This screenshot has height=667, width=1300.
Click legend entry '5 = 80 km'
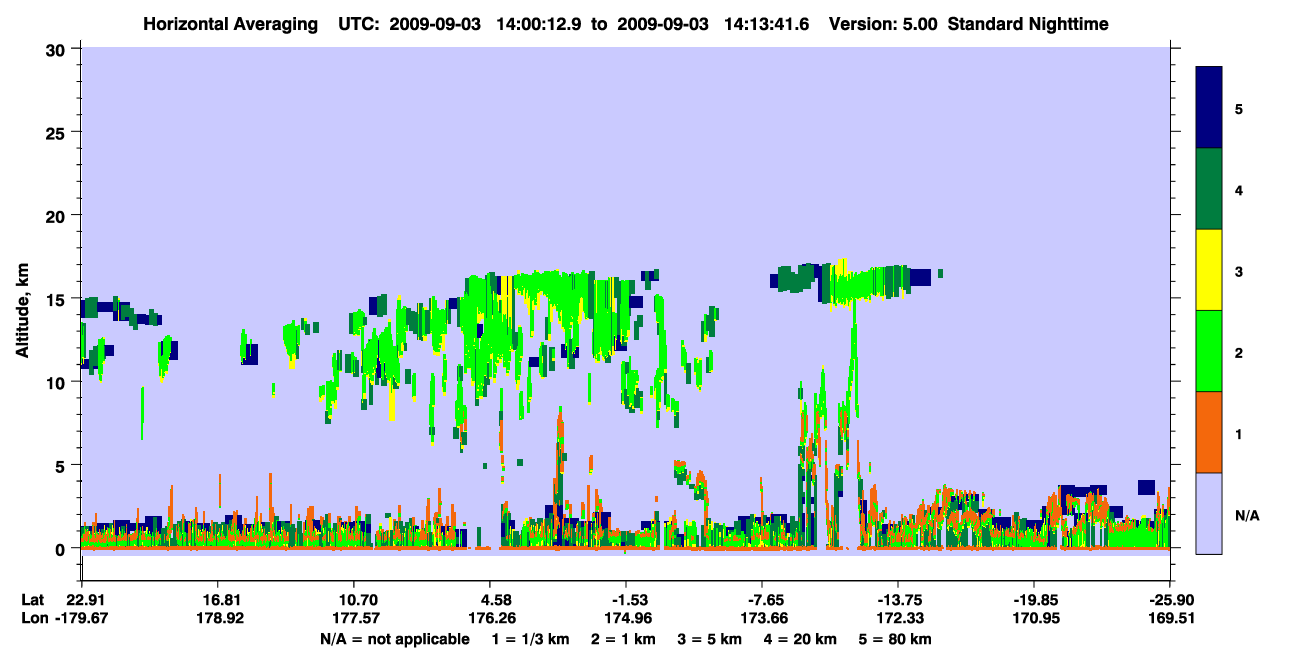(x=895, y=639)
